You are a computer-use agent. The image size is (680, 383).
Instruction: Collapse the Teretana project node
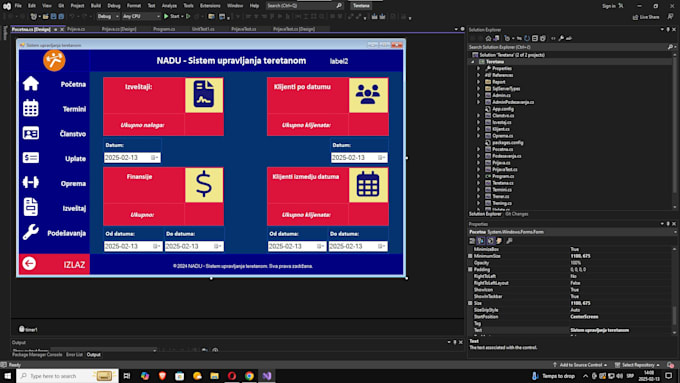point(473,62)
